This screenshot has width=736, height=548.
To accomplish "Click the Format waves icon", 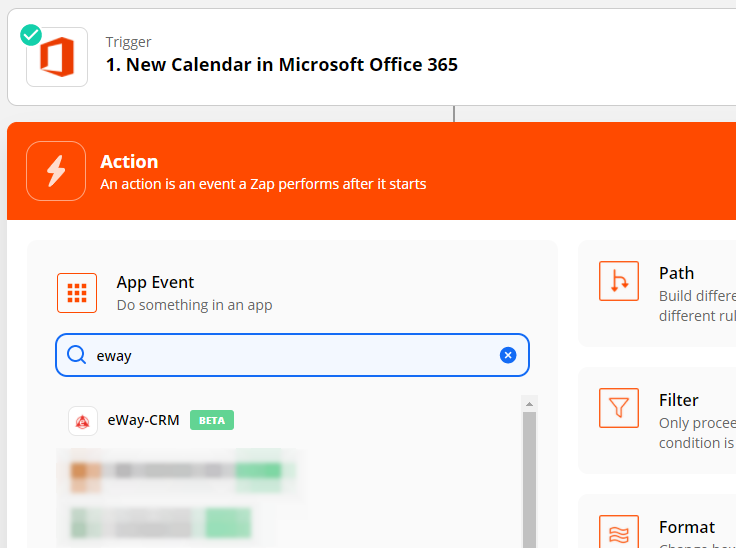I will 619,532.
